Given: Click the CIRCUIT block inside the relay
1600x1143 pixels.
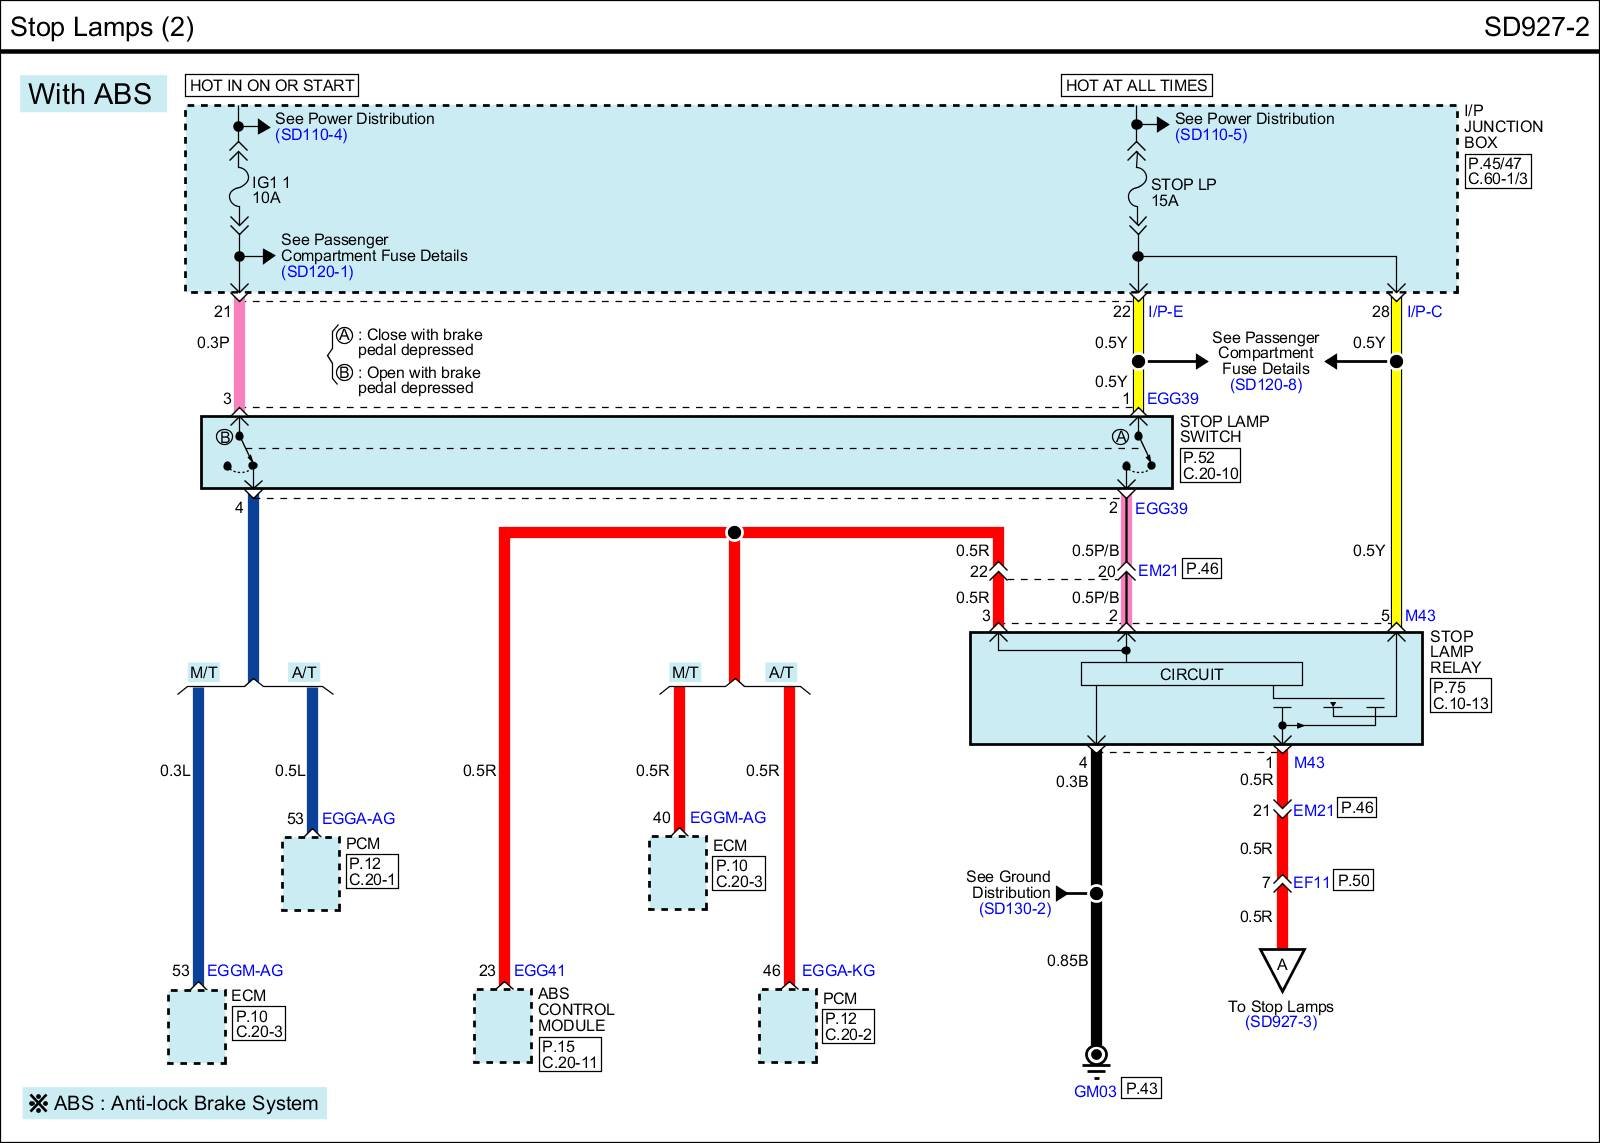Looking at the screenshot, I should [x=1191, y=674].
